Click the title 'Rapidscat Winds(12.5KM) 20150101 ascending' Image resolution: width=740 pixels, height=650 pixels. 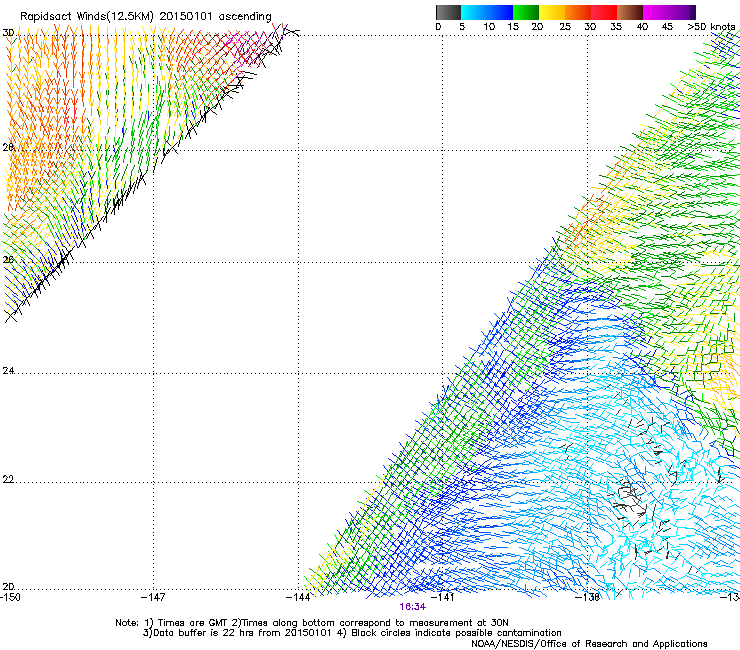point(146,16)
